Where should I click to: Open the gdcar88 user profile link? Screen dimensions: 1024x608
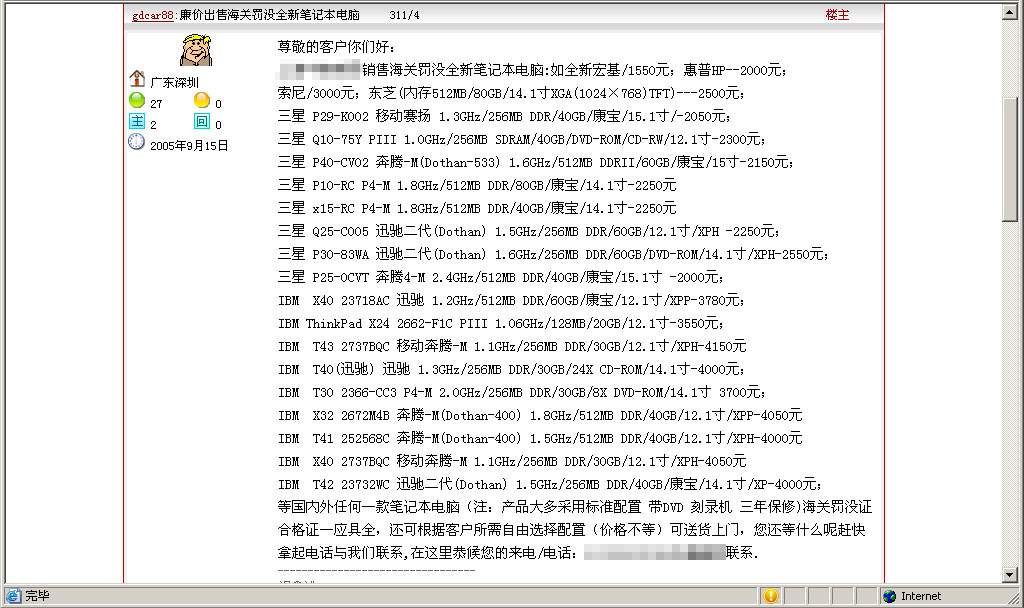click(153, 15)
